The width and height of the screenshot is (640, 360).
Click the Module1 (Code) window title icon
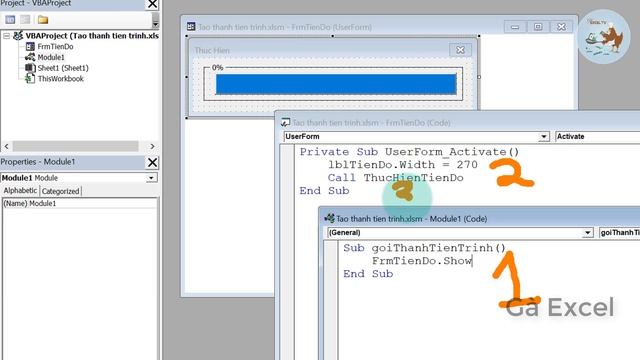coord(329,218)
